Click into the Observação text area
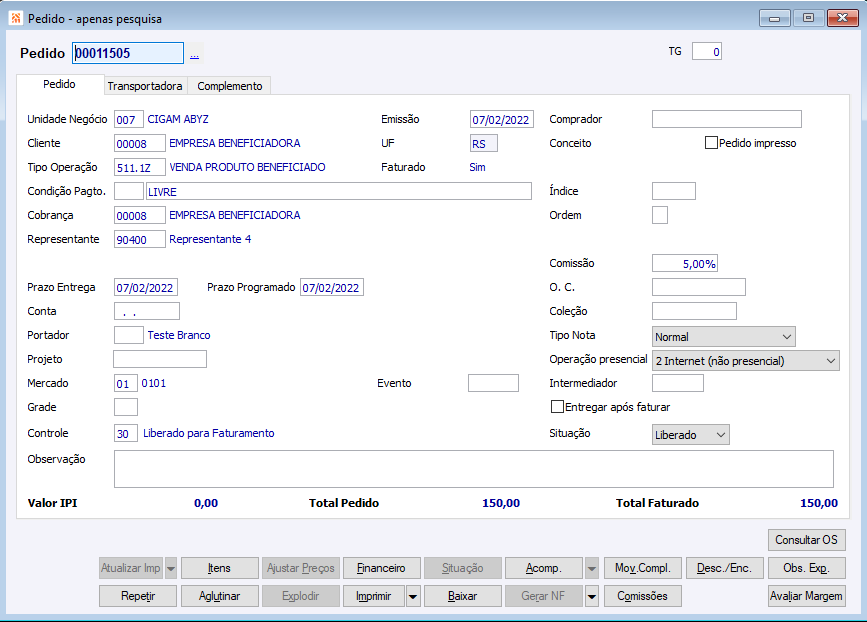This screenshot has width=867, height=622. pos(473,468)
